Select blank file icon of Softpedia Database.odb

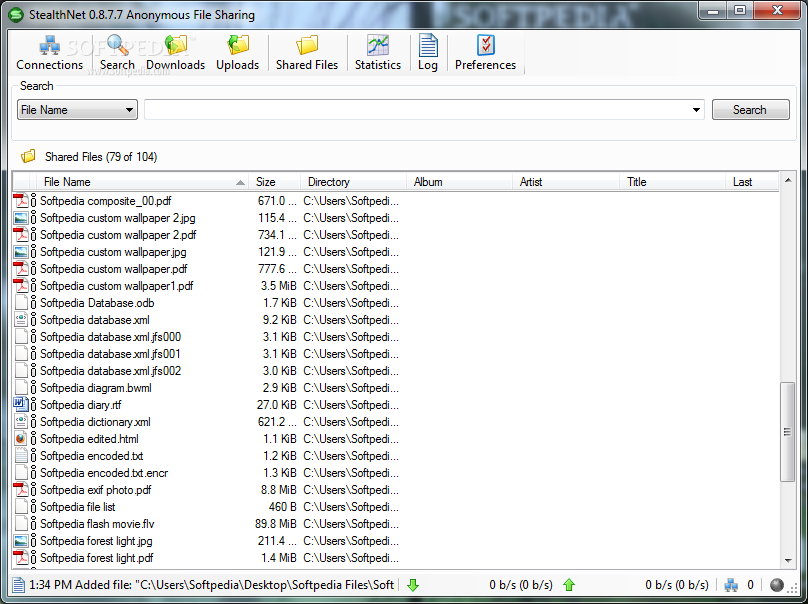(21, 303)
